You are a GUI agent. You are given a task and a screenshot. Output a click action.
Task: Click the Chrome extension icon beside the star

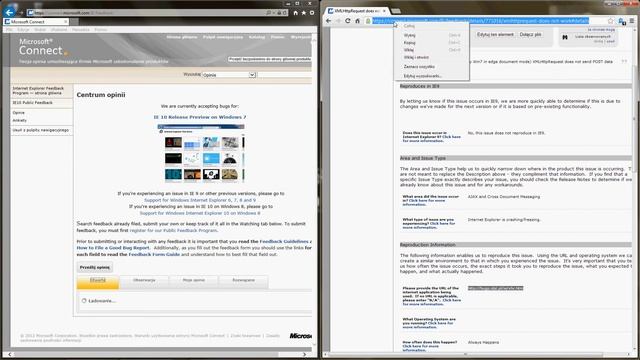click(621, 21)
